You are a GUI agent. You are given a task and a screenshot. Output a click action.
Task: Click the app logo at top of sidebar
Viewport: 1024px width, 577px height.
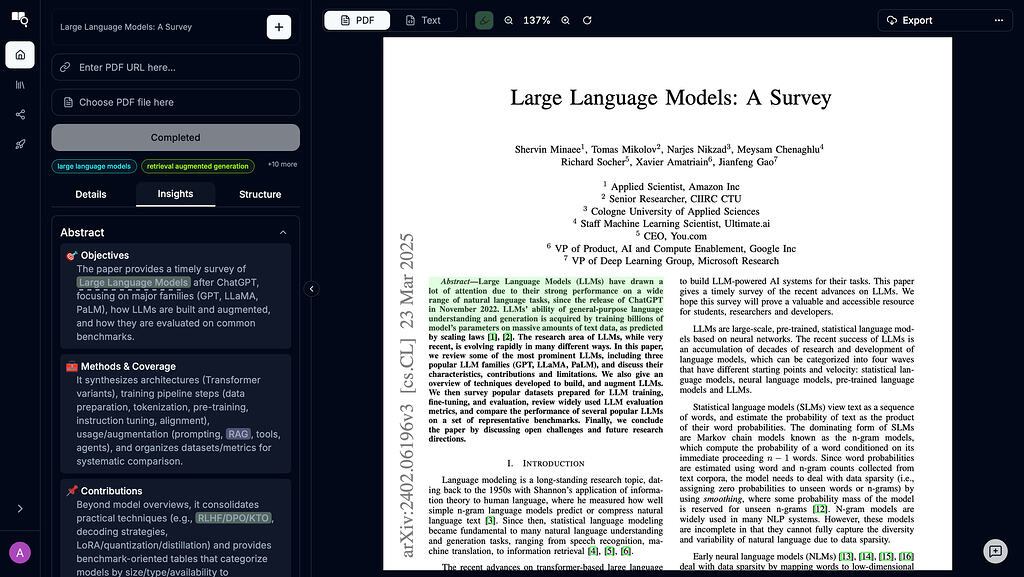click(x=20, y=19)
